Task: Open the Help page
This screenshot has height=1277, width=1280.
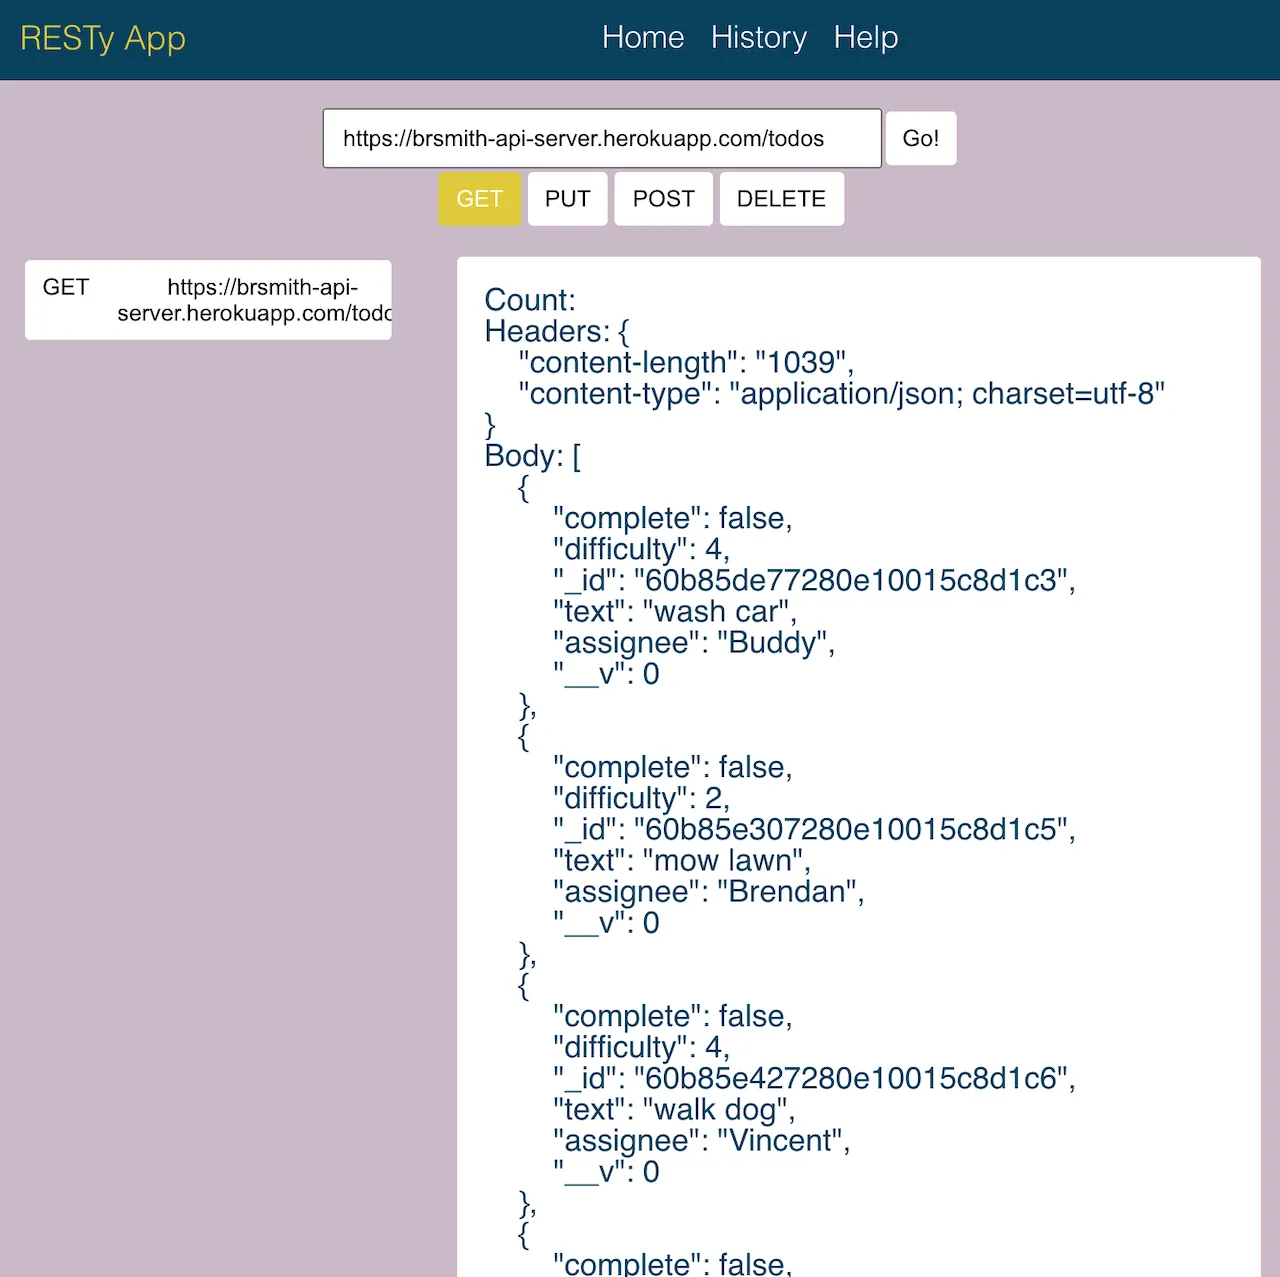Action: (x=865, y=38)
